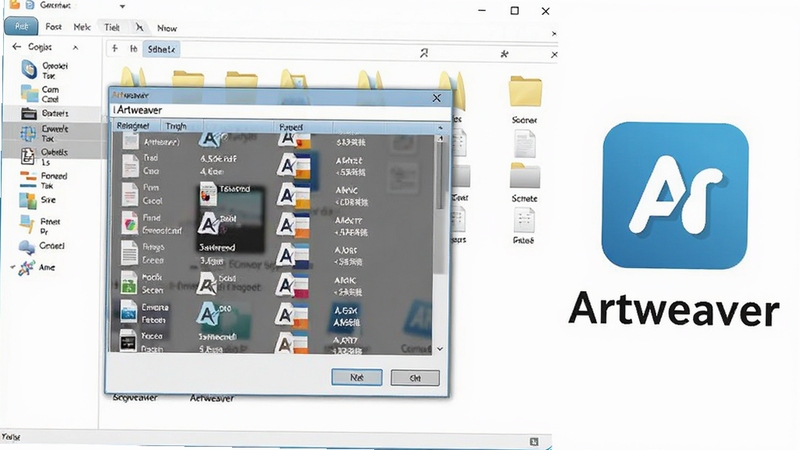Collapse the Gogias pane with the chevron
800x450 pixels.
click(76, 47)
